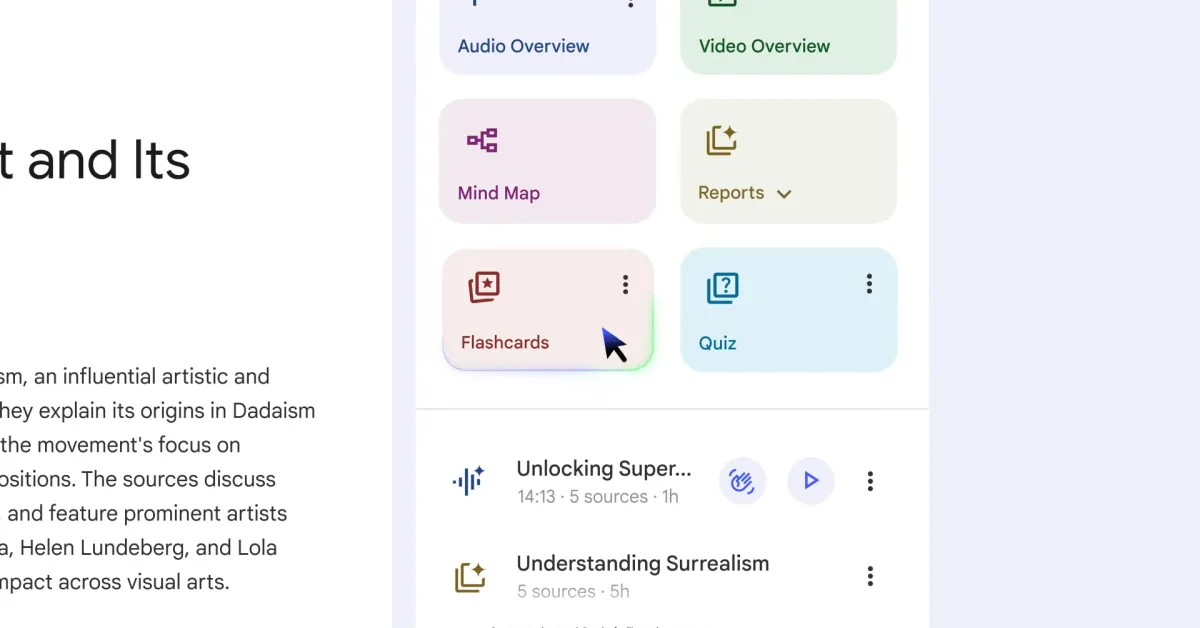Viewport: 1200px width, 628px height.
Task: Open the Mind Map tool
Action: pyautogui.click(x=547, y=160)
